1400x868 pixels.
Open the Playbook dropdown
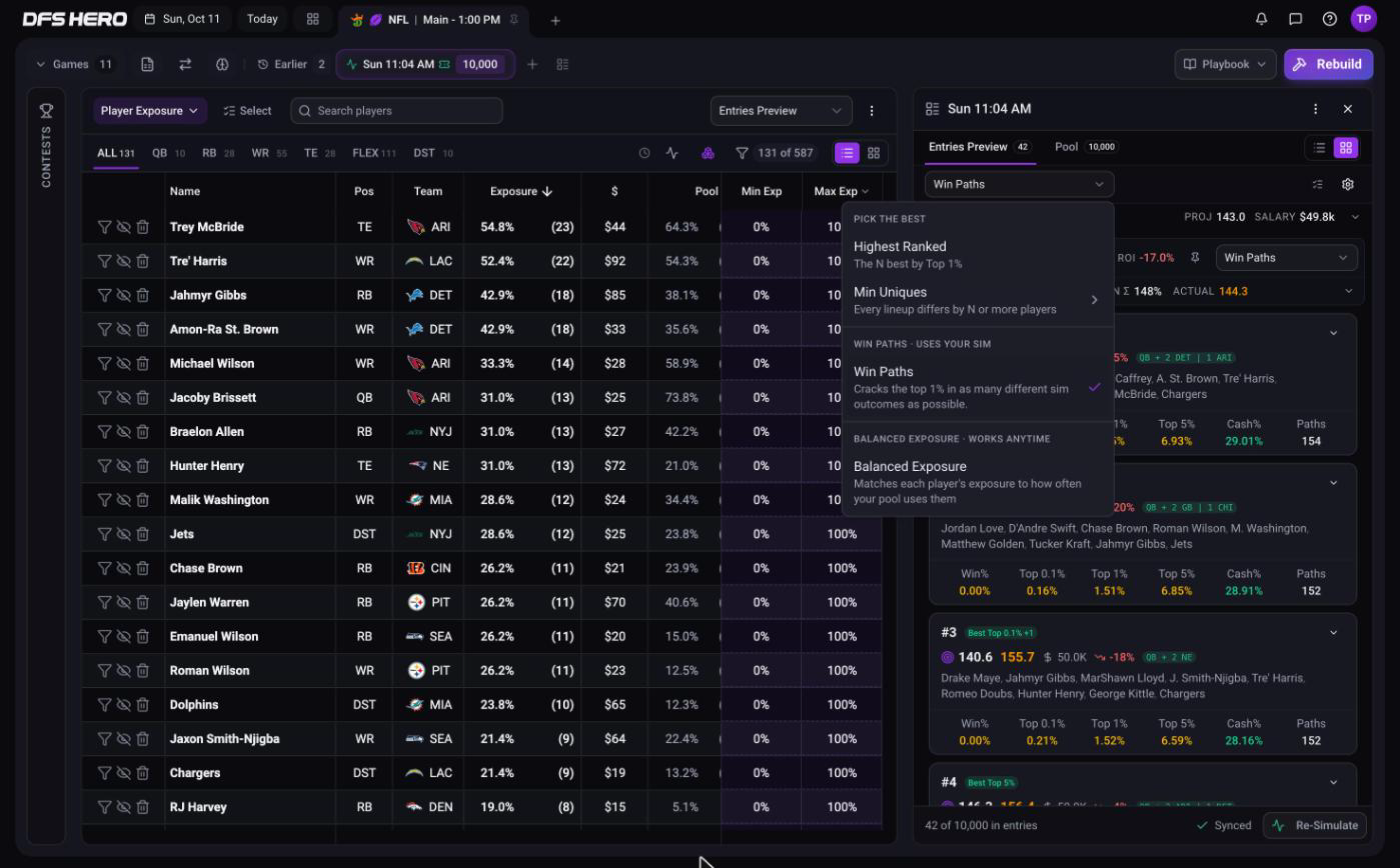1226,64
